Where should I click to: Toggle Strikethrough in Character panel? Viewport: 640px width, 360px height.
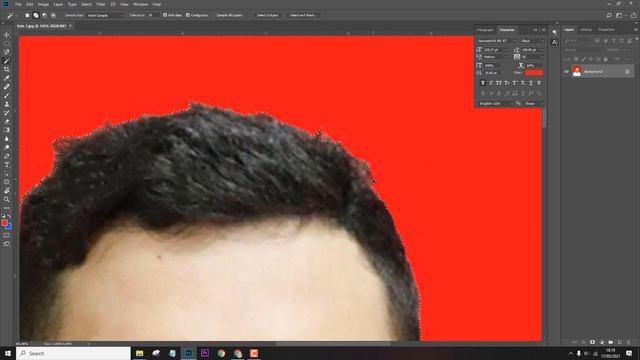tap(539, 83)
